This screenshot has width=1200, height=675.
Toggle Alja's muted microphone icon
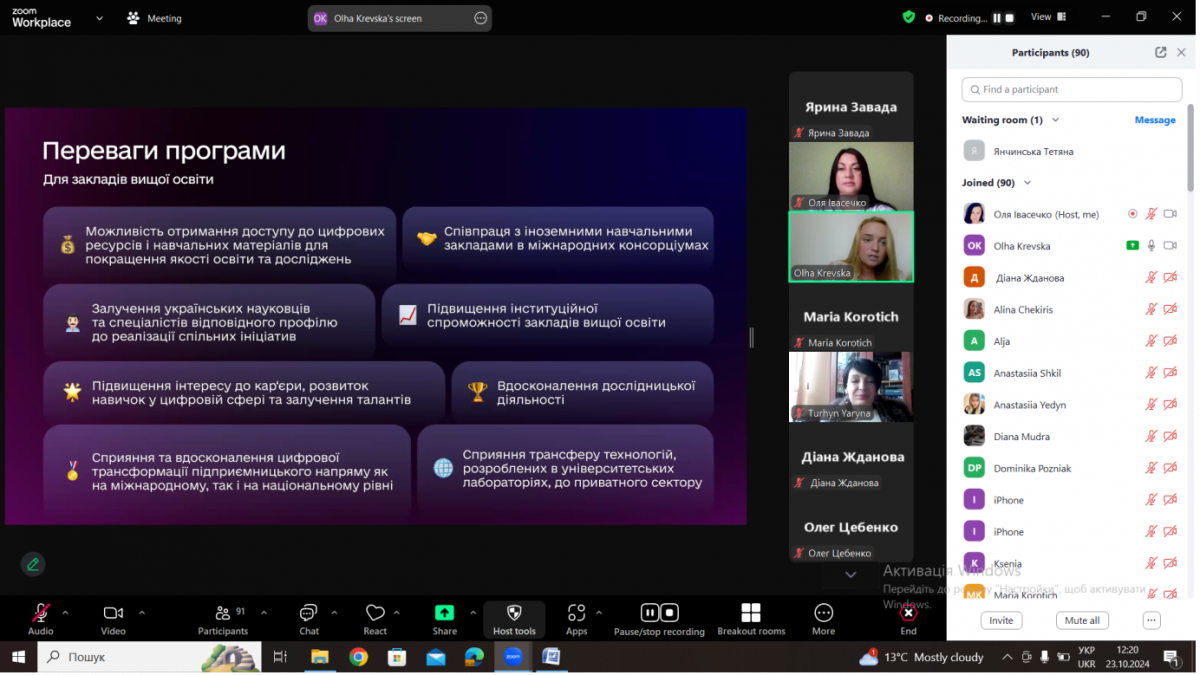[x=1152, y=341]
